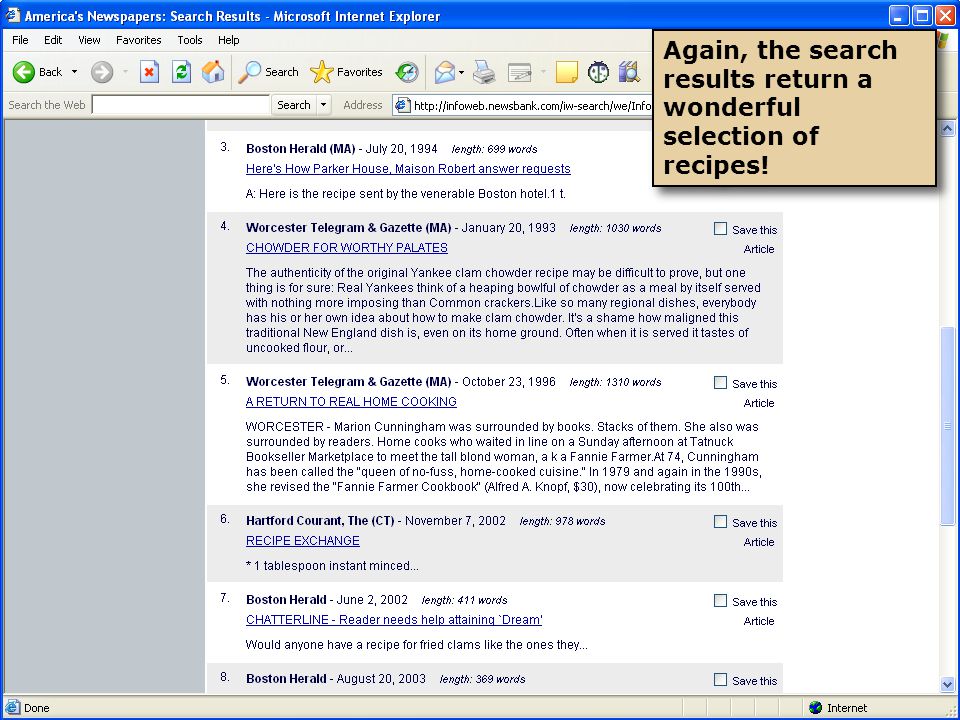Expand the web Search button dropdown arrow
Viewport: 960px width, 720px height.
[x=323, y=105]
